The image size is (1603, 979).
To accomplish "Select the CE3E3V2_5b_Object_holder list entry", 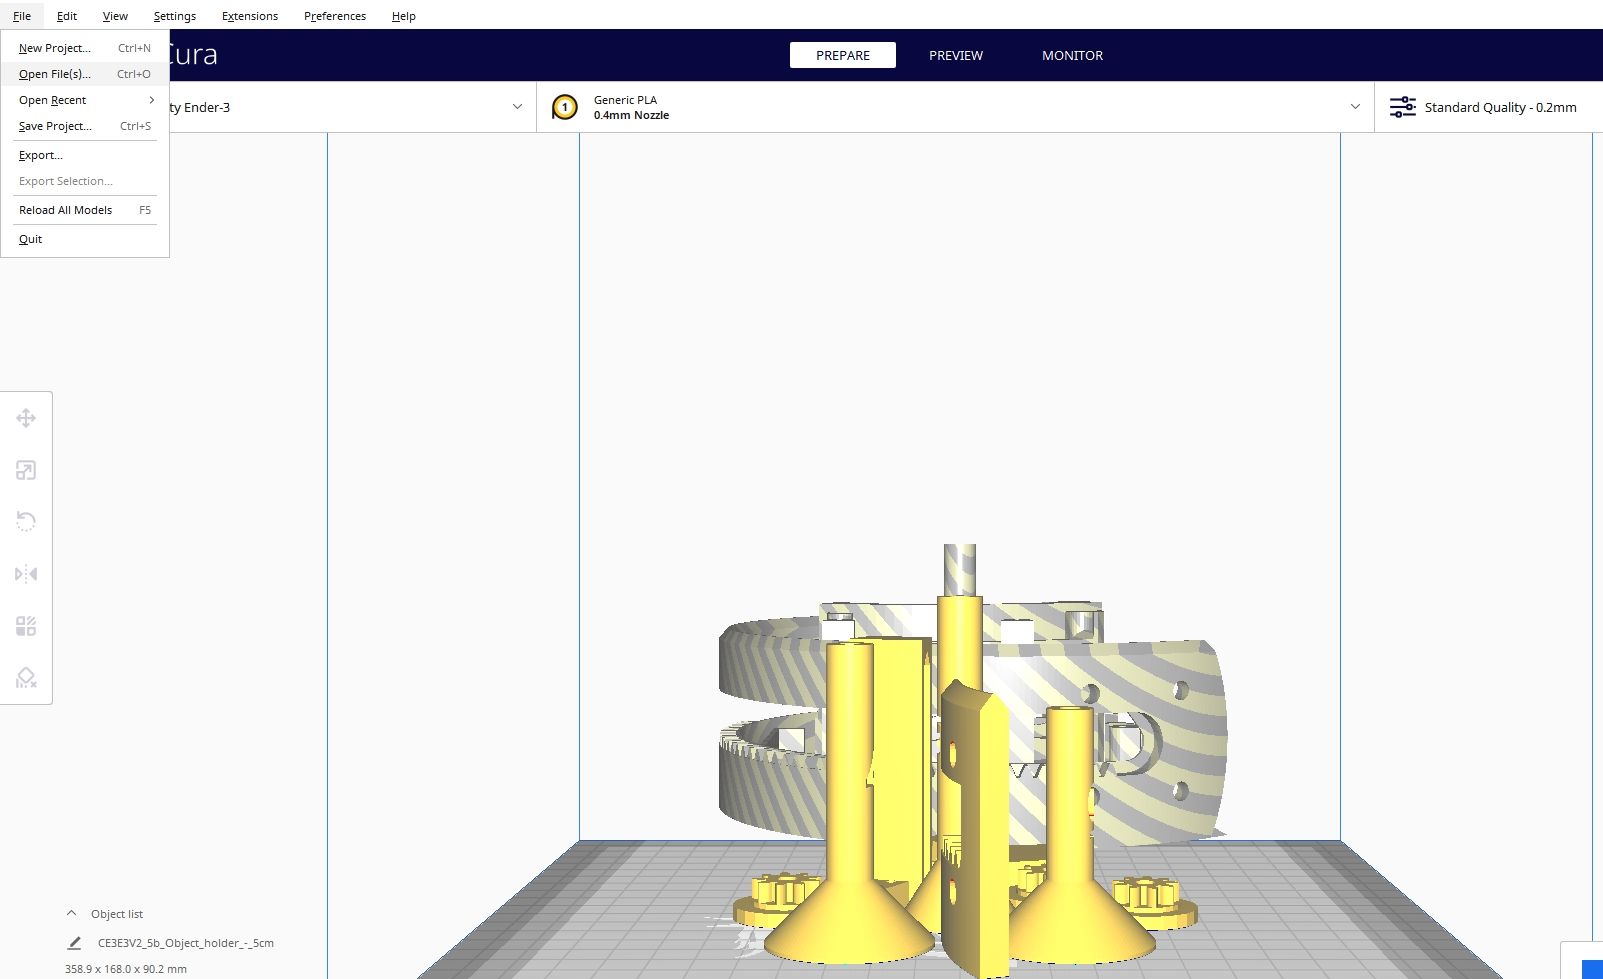I will 185,943.
